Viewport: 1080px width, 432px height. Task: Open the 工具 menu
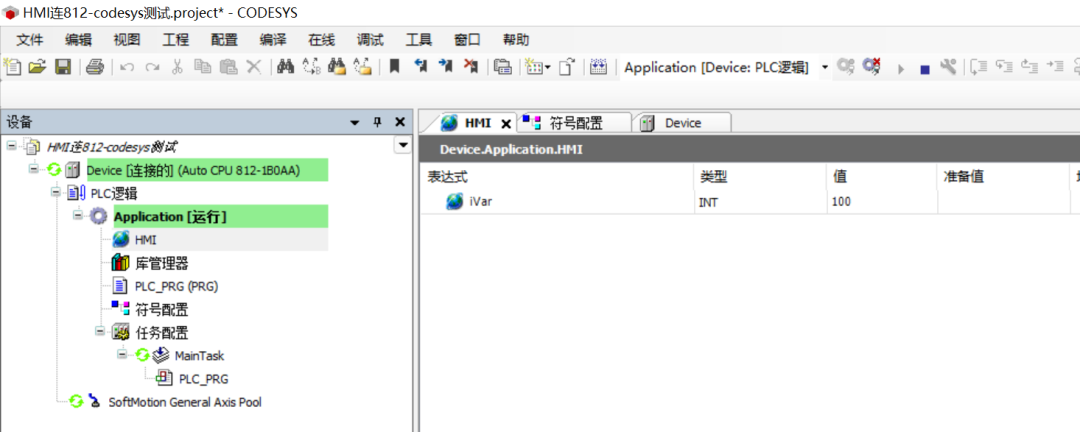pyautogui.click(x=419, y=40)
